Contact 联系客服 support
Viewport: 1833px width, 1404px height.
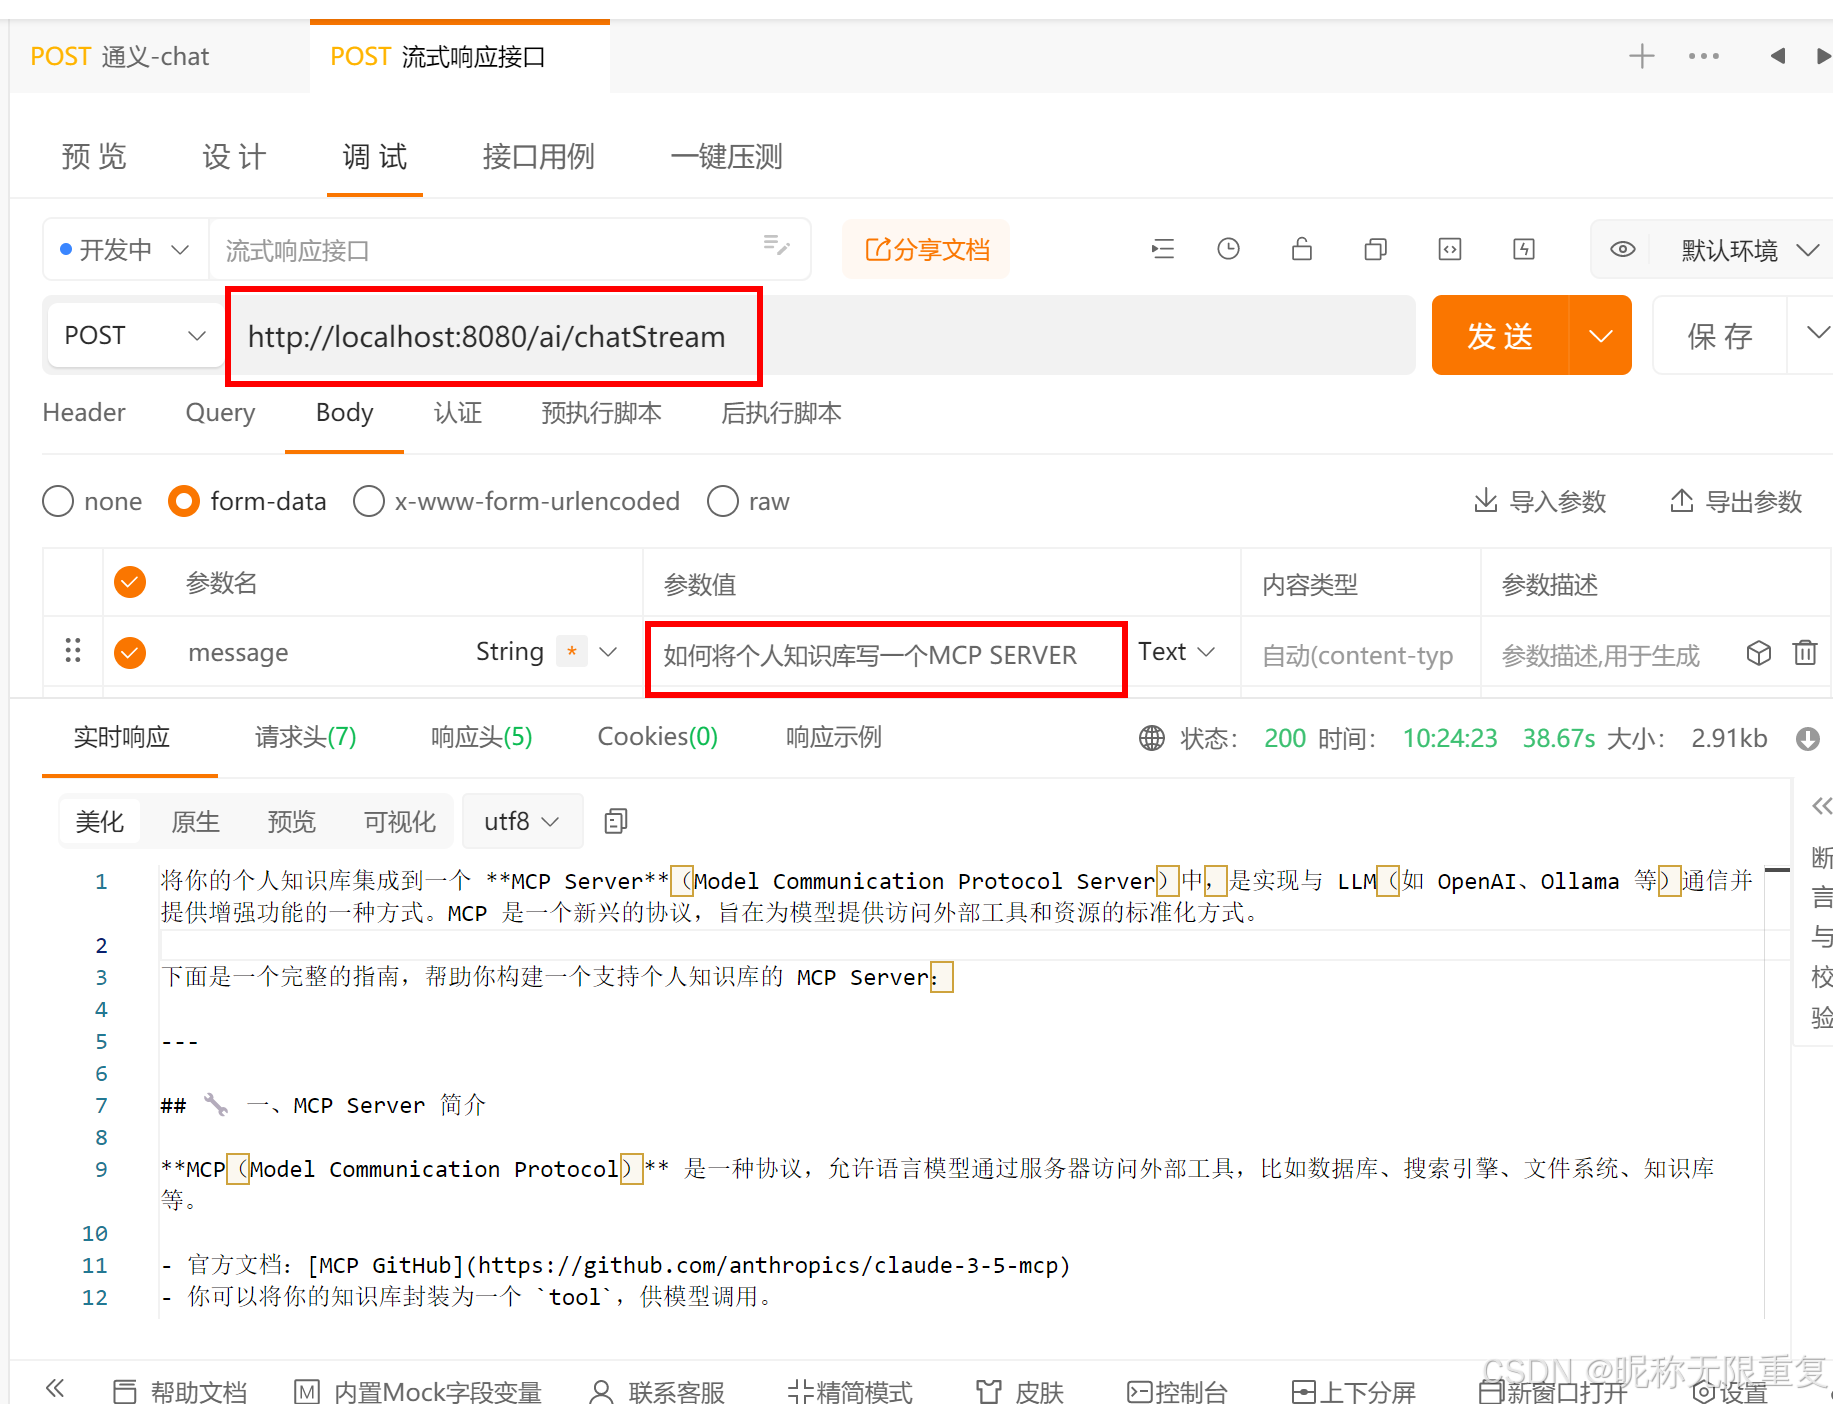tap(657, 1391)
